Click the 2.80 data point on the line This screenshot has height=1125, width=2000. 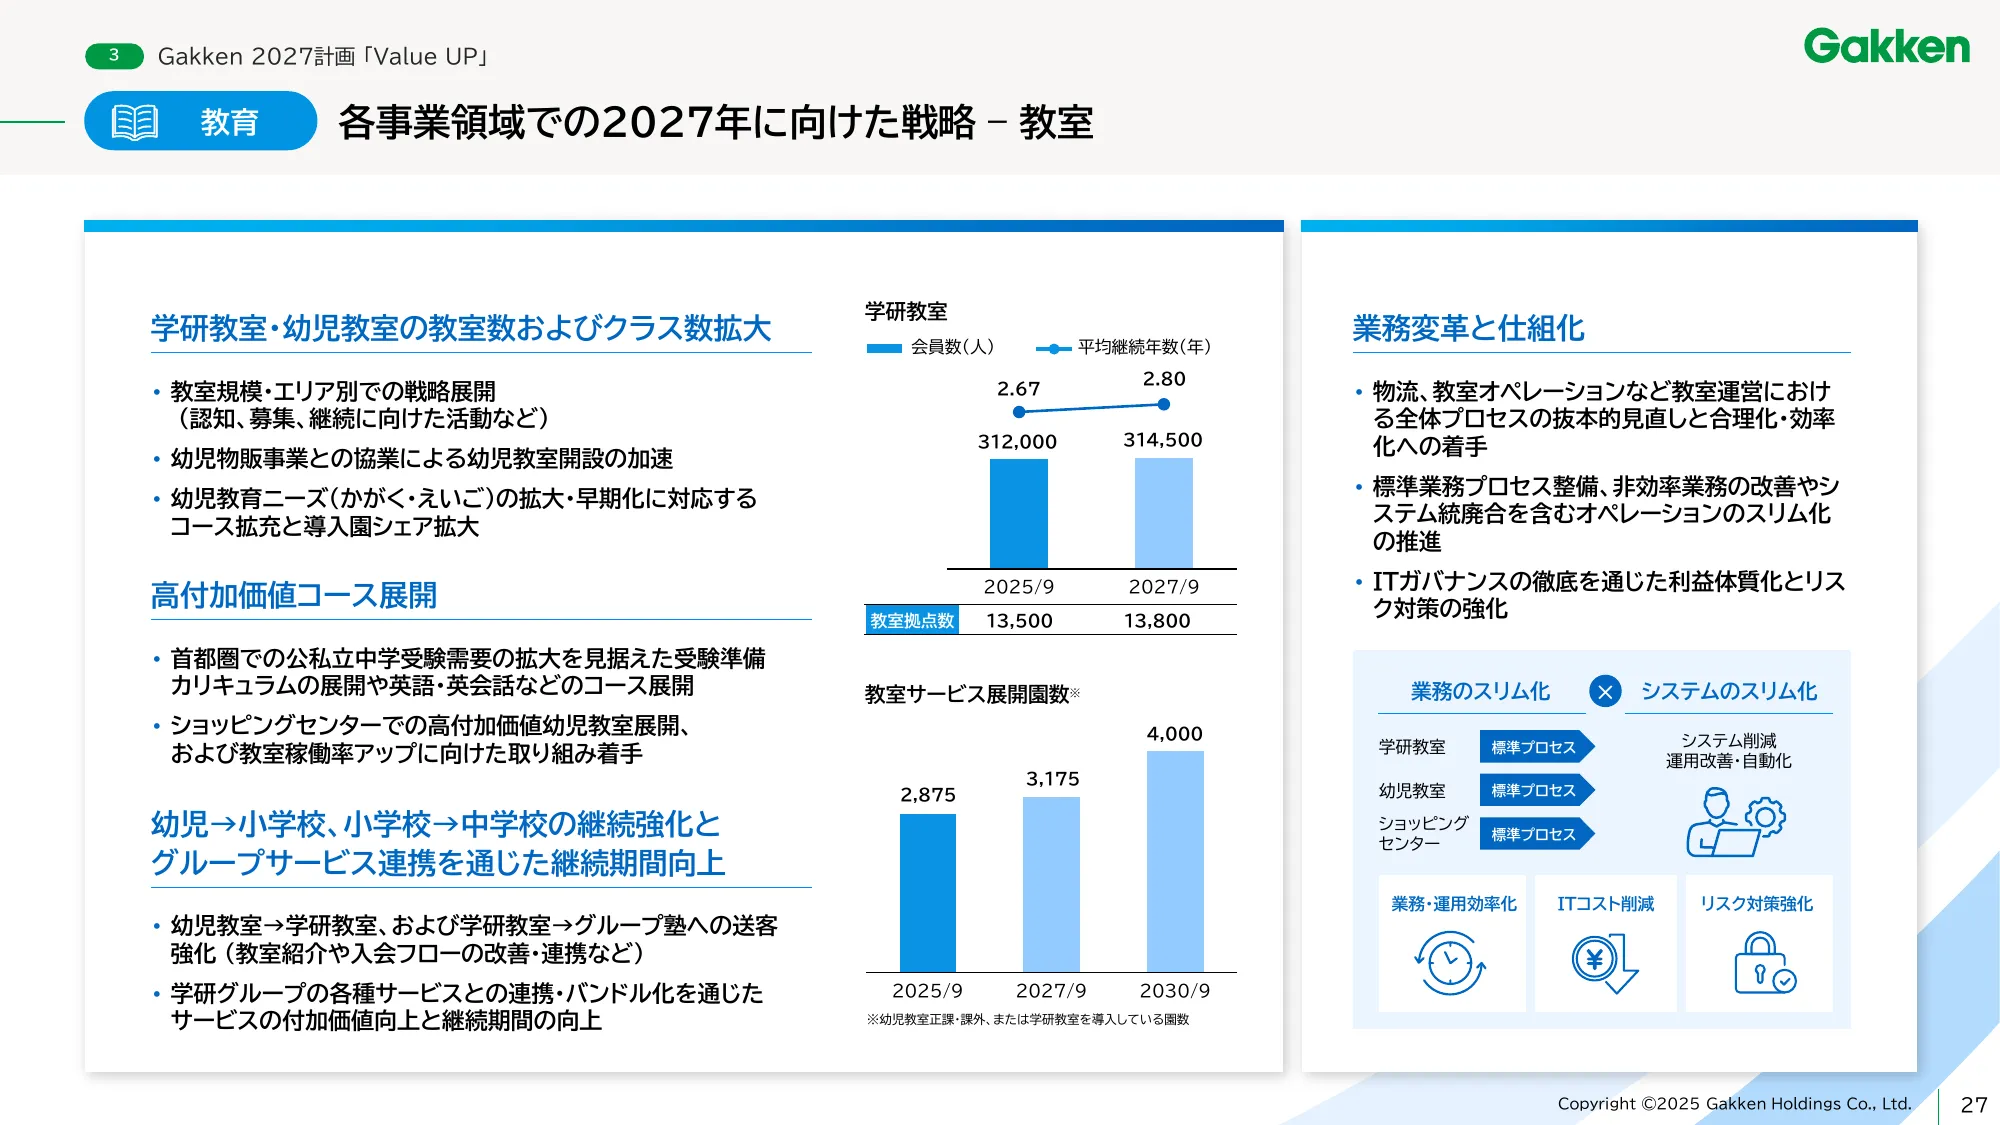pyautogui.click(x=1163, y=404)
